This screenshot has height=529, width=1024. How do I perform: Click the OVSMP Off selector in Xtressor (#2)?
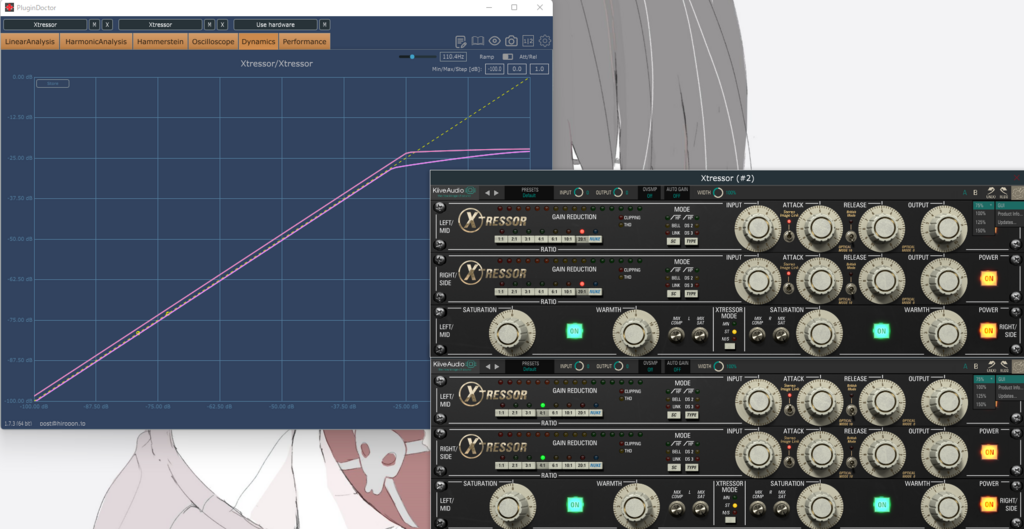click(649, 193)
